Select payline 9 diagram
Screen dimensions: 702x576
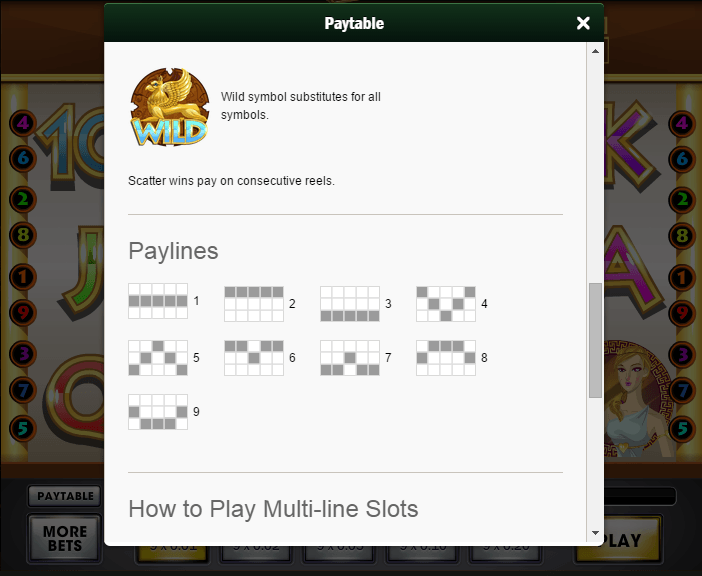click(x=158, y=412)
